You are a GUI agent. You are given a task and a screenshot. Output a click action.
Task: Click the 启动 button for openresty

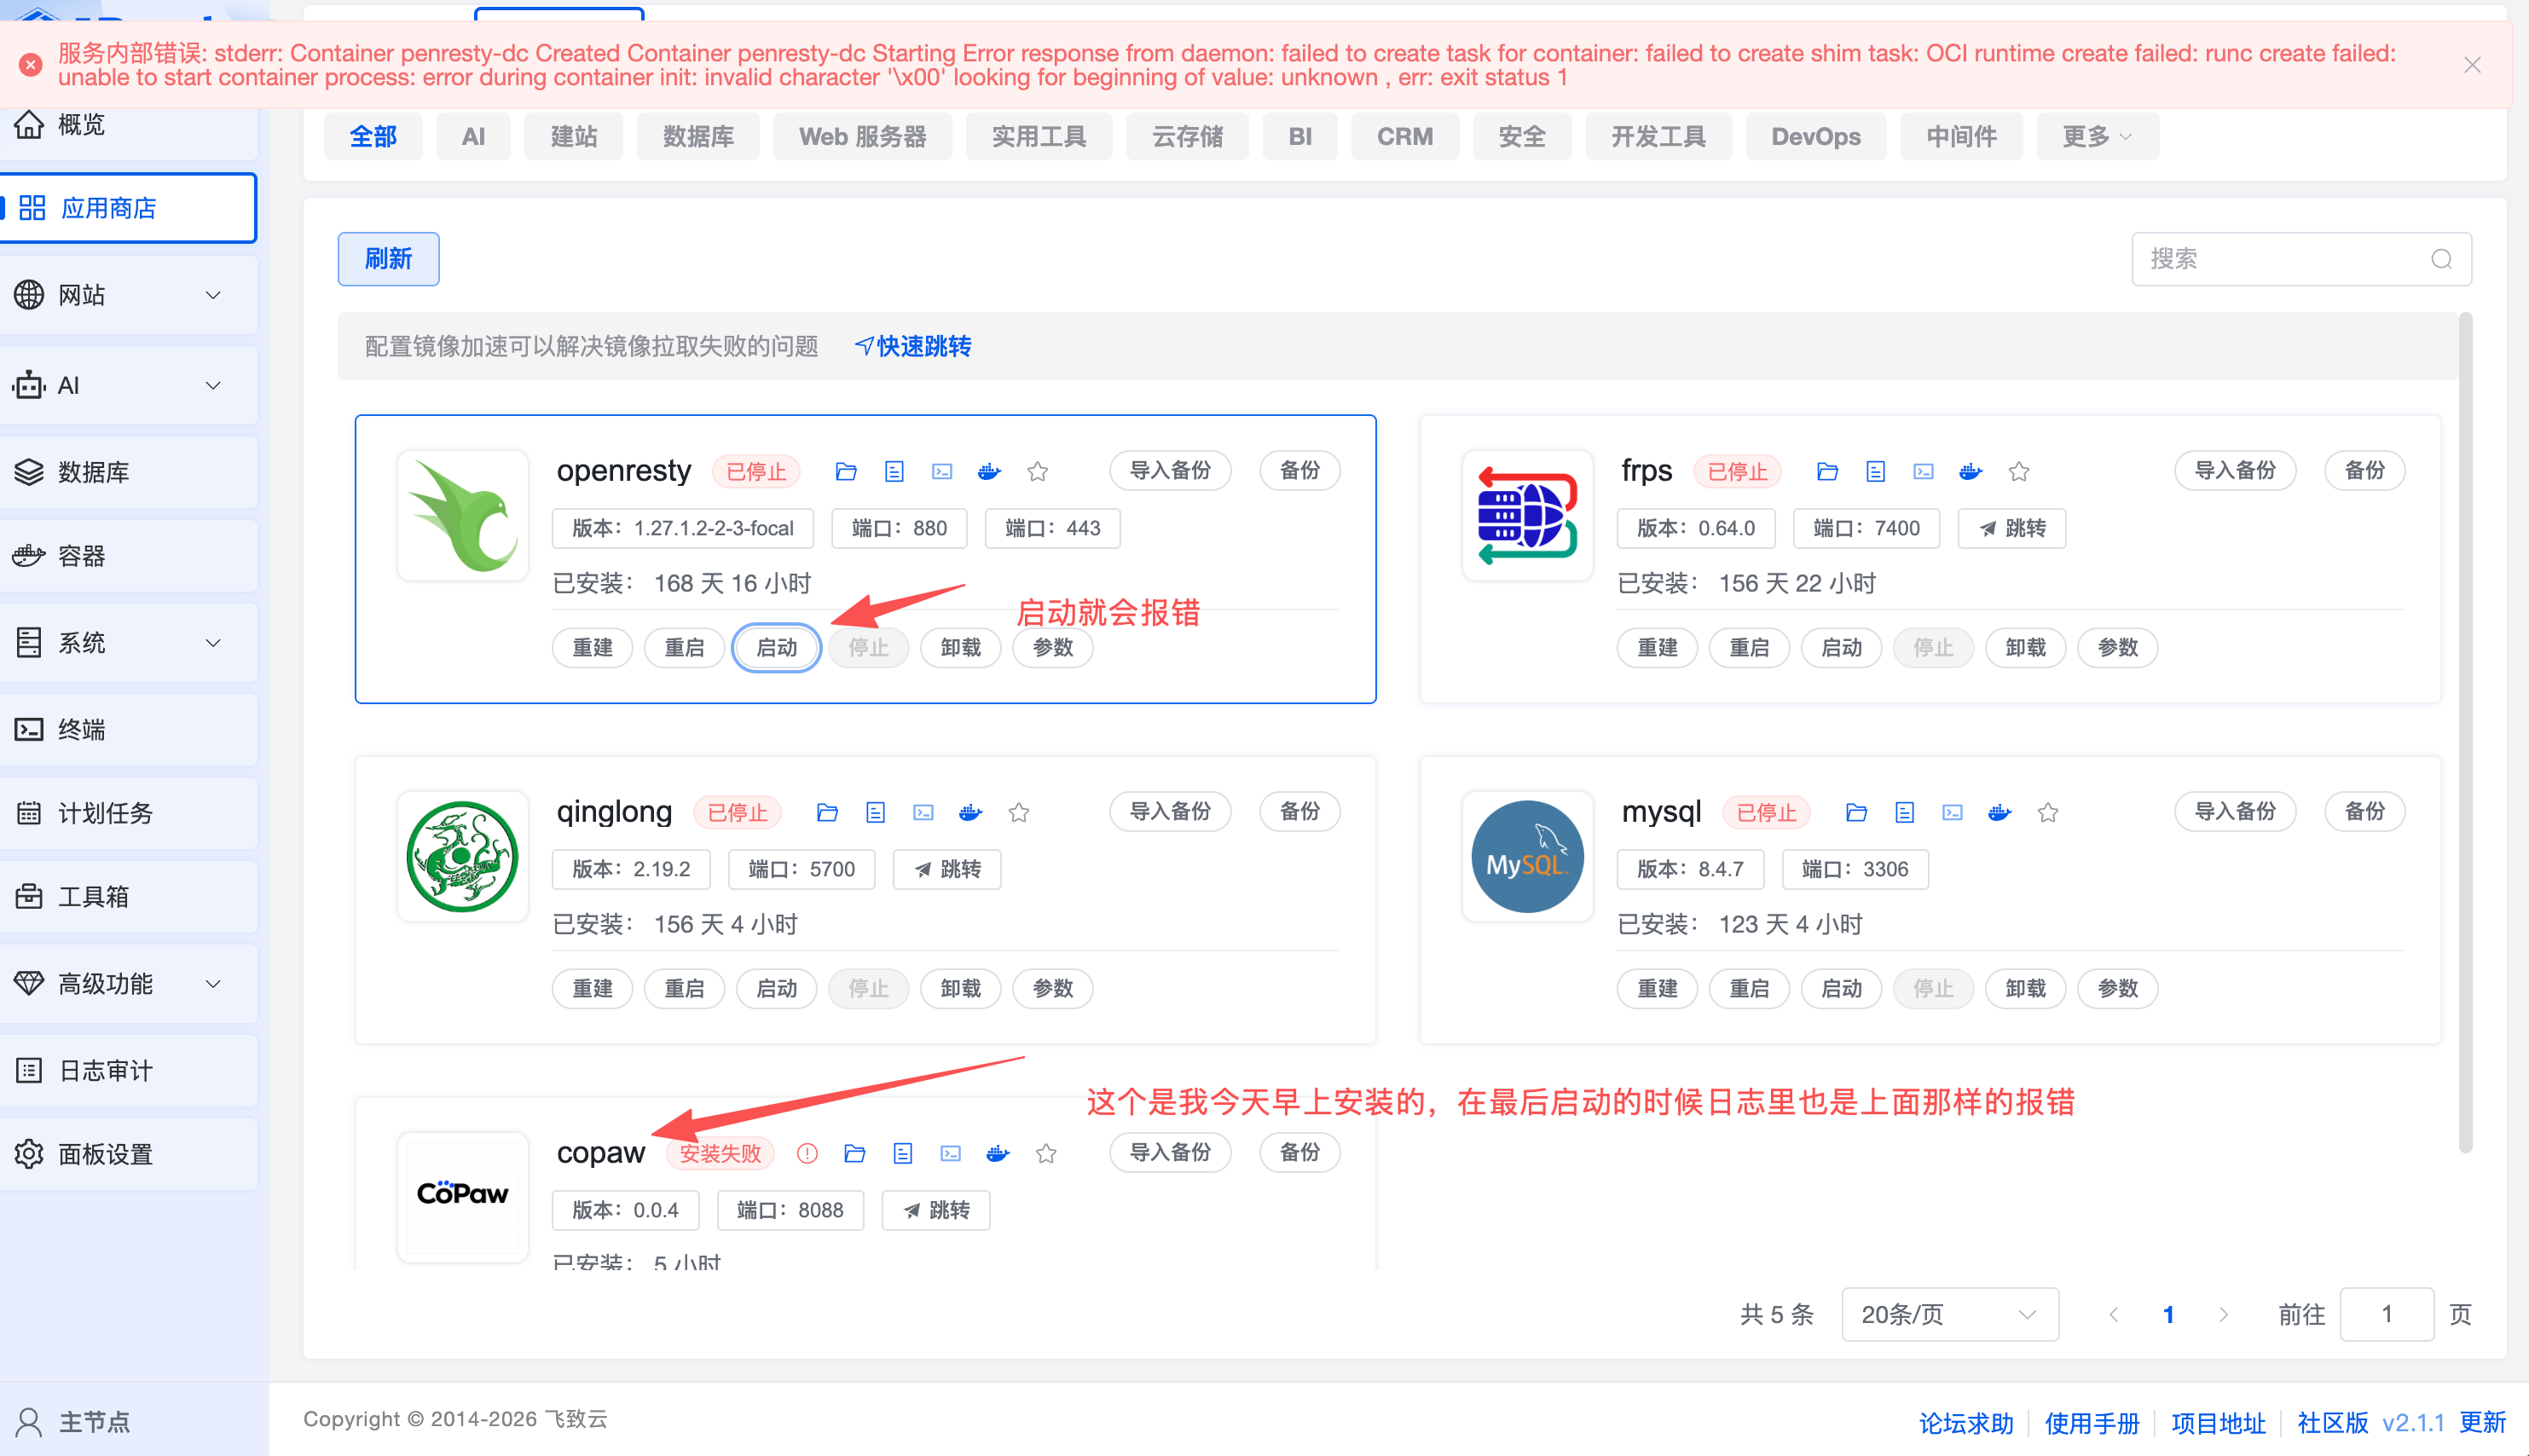pyautogui.click(x=776, y=647)
